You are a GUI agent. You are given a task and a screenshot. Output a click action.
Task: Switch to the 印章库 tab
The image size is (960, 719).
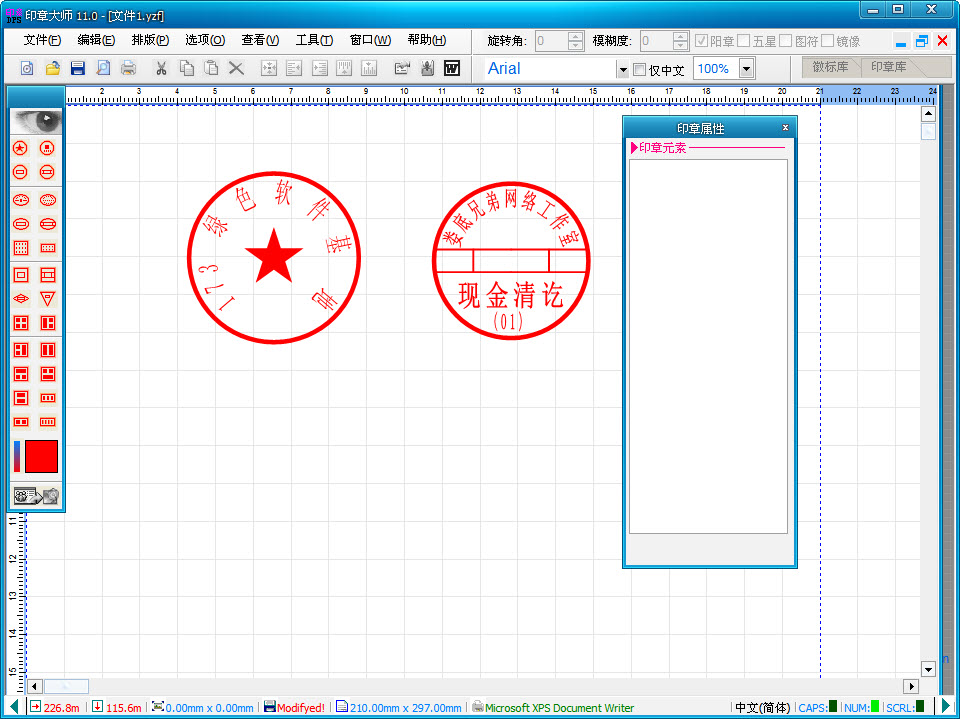888,67
